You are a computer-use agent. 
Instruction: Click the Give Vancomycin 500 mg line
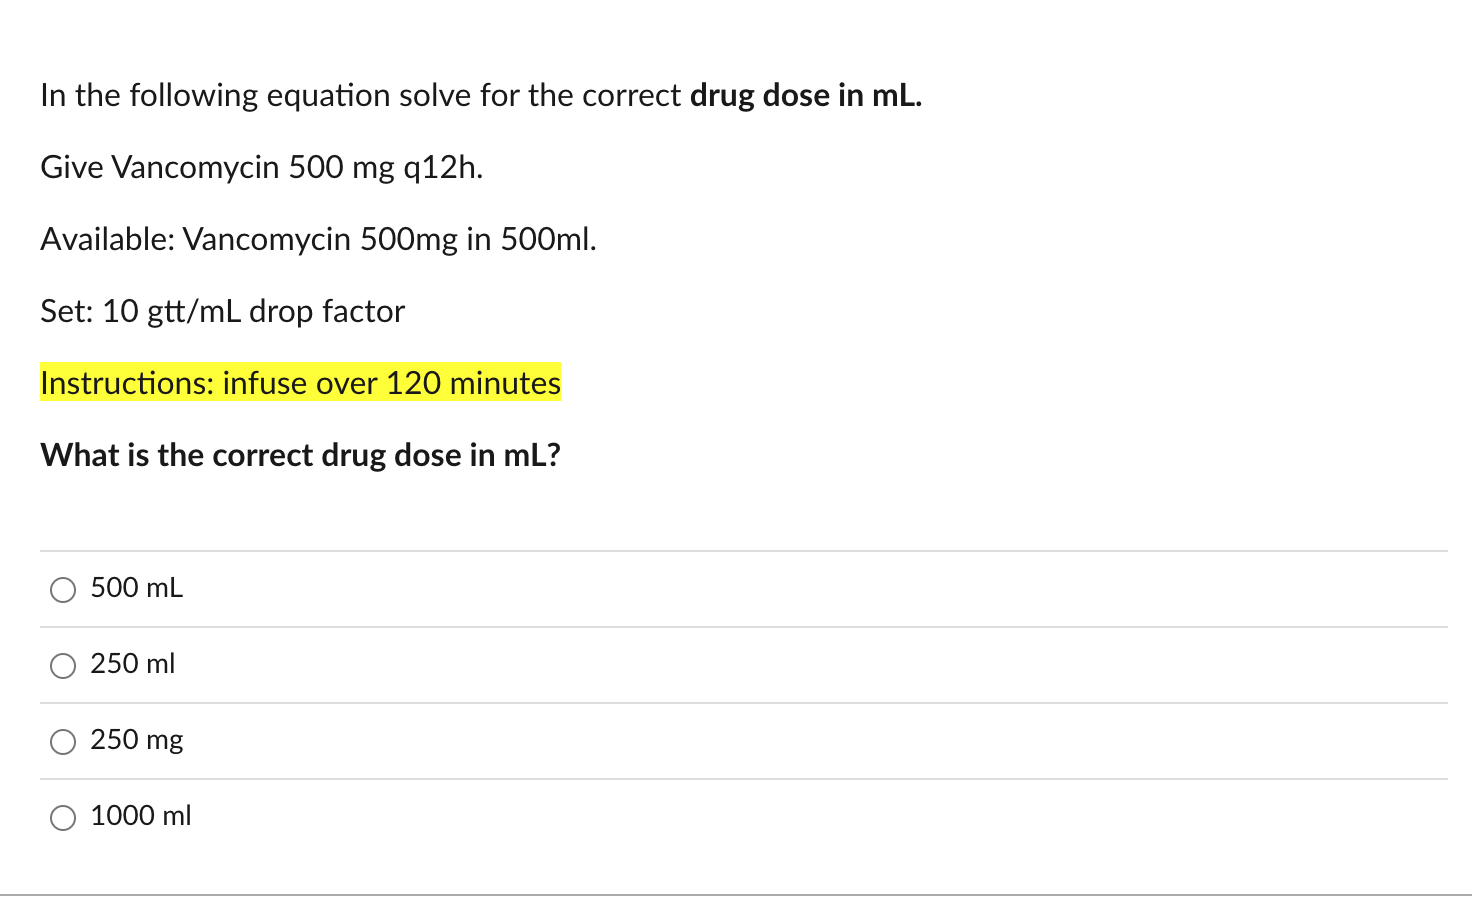point(261,167)
